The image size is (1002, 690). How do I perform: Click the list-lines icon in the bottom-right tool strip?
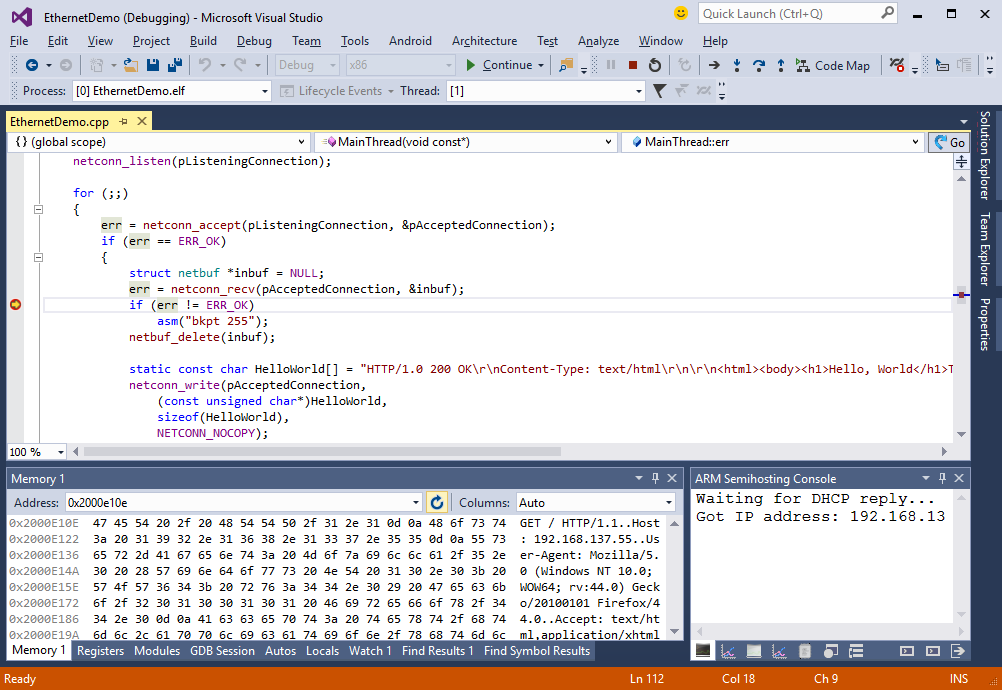[x=856, y=651]
